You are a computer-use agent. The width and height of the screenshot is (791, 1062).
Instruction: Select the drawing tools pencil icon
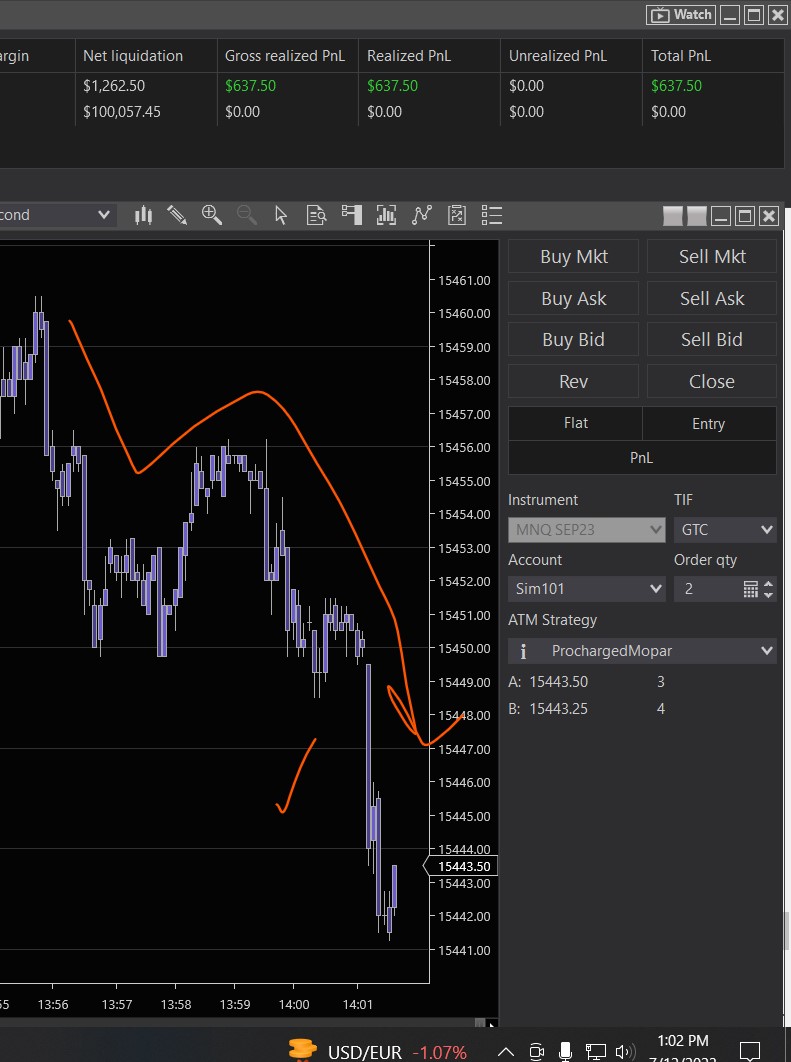177,215
